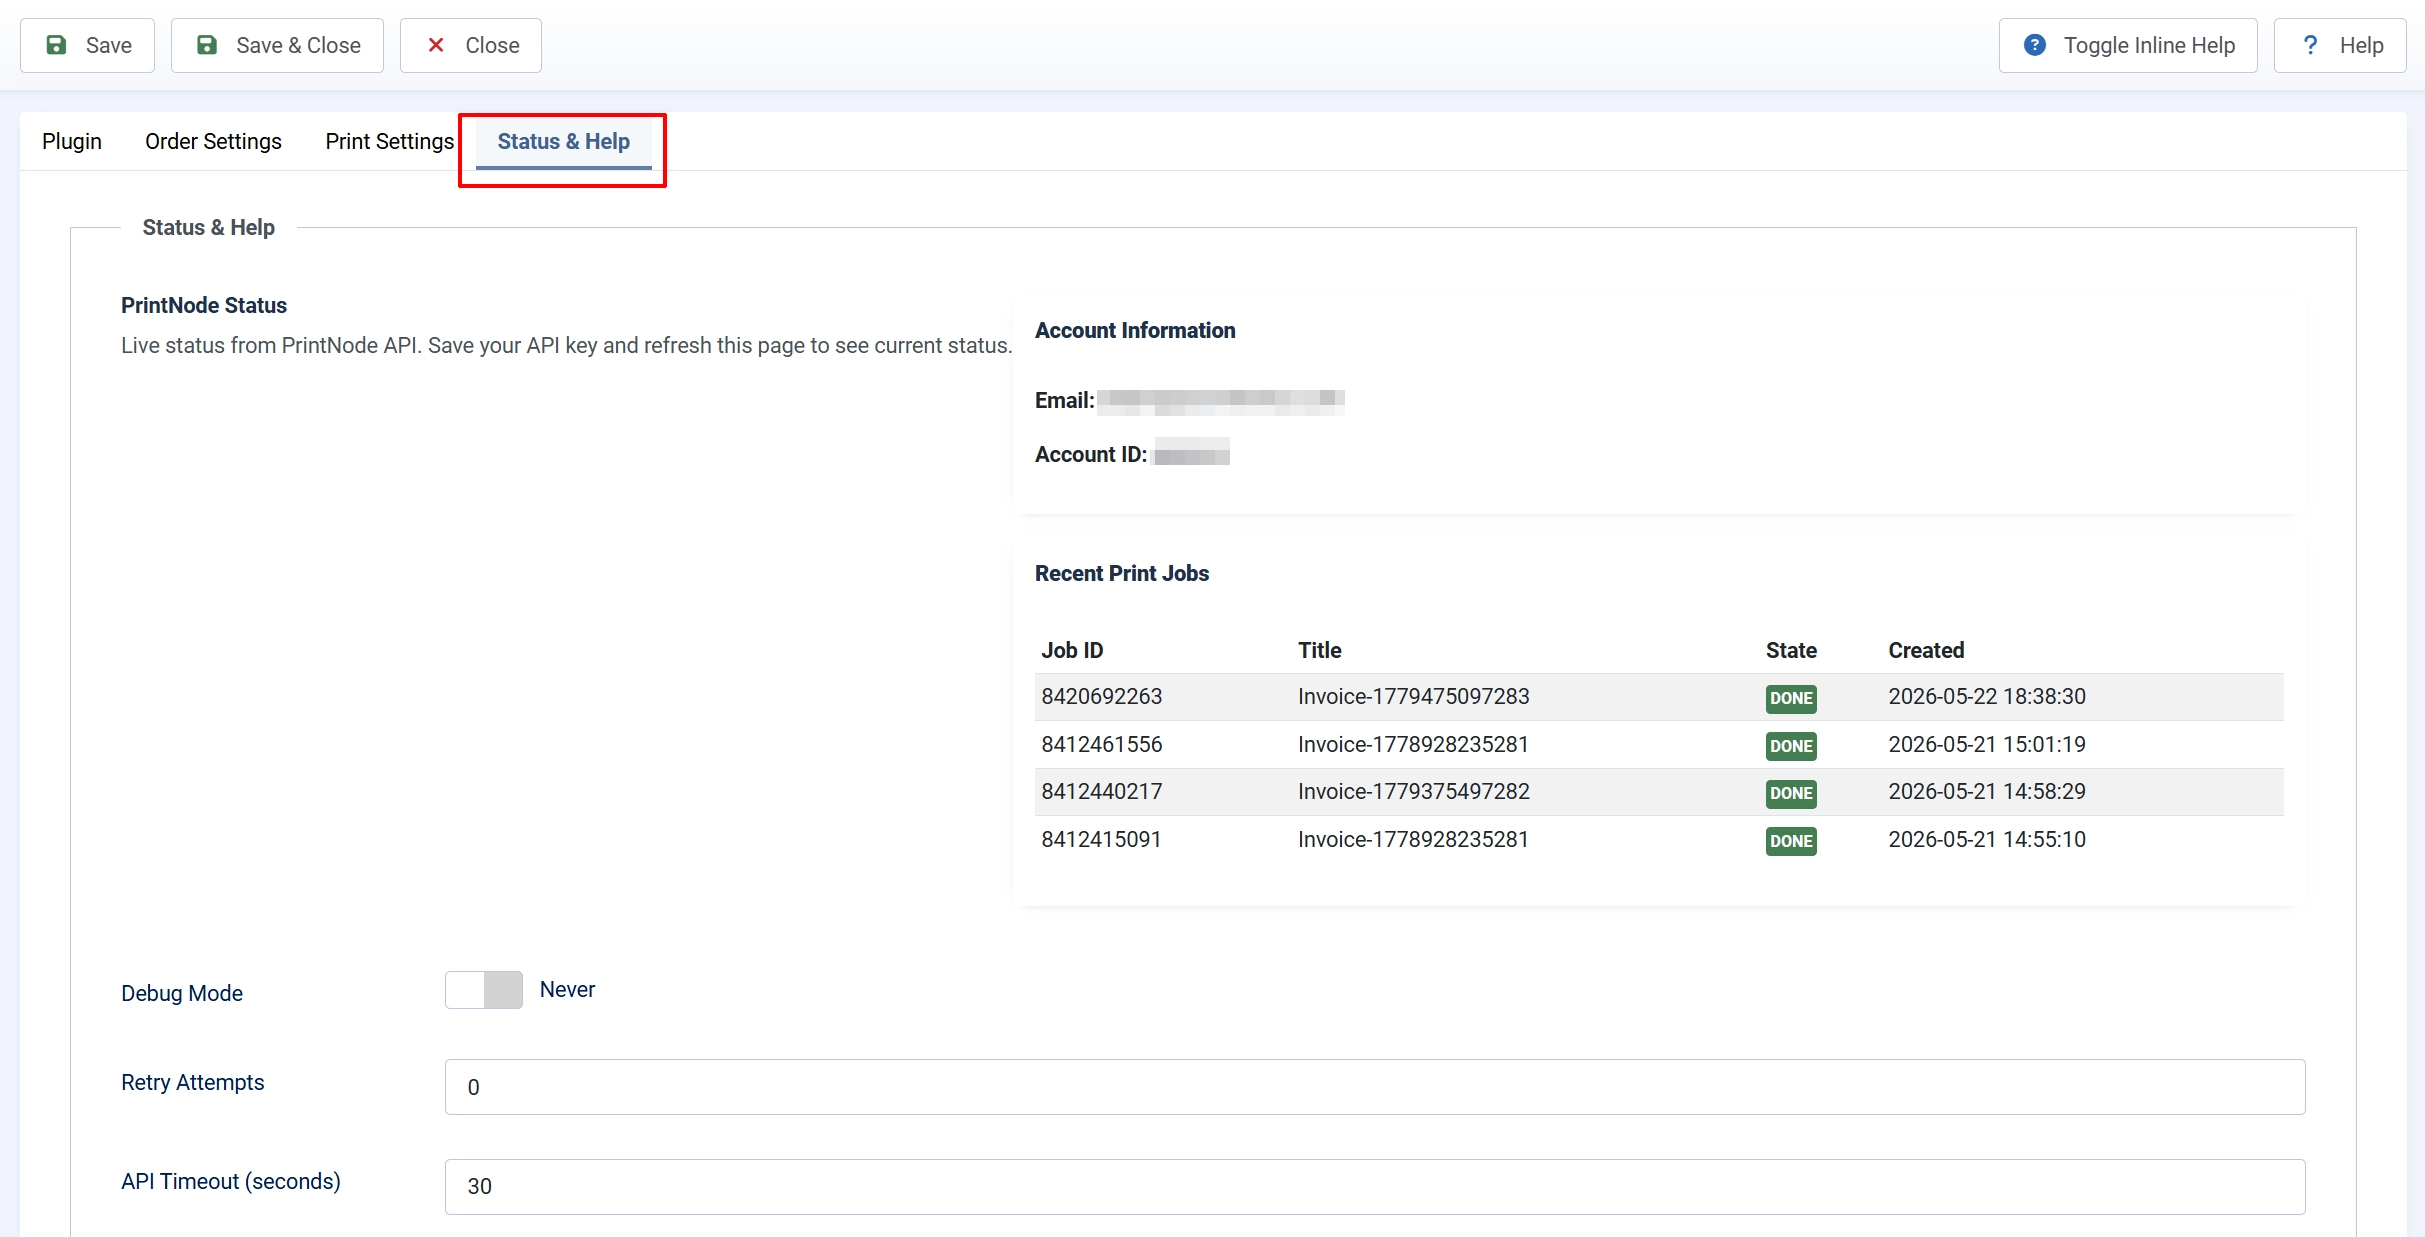Click the Save floppy disk icon
2425x1237 pixels.
pos(57,45)
